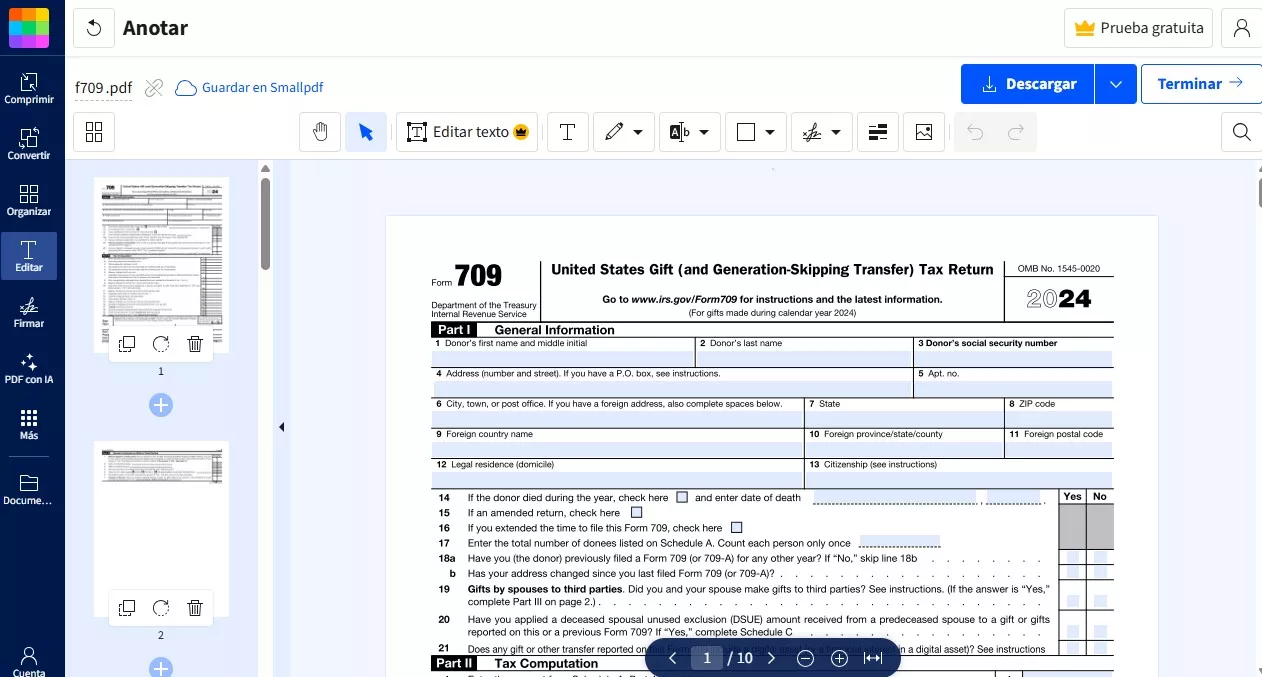This screenshot has width=1262, height=677.
Task: Open Firmar in the left sidebar
Action: (29, 312)
